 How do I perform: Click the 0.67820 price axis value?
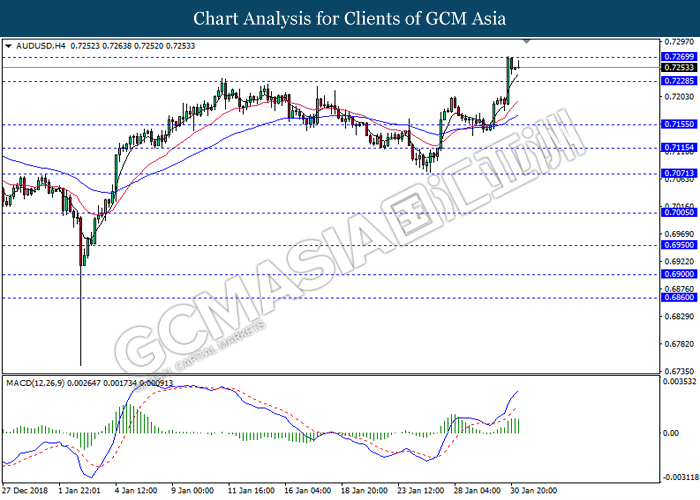click(679, 344)
